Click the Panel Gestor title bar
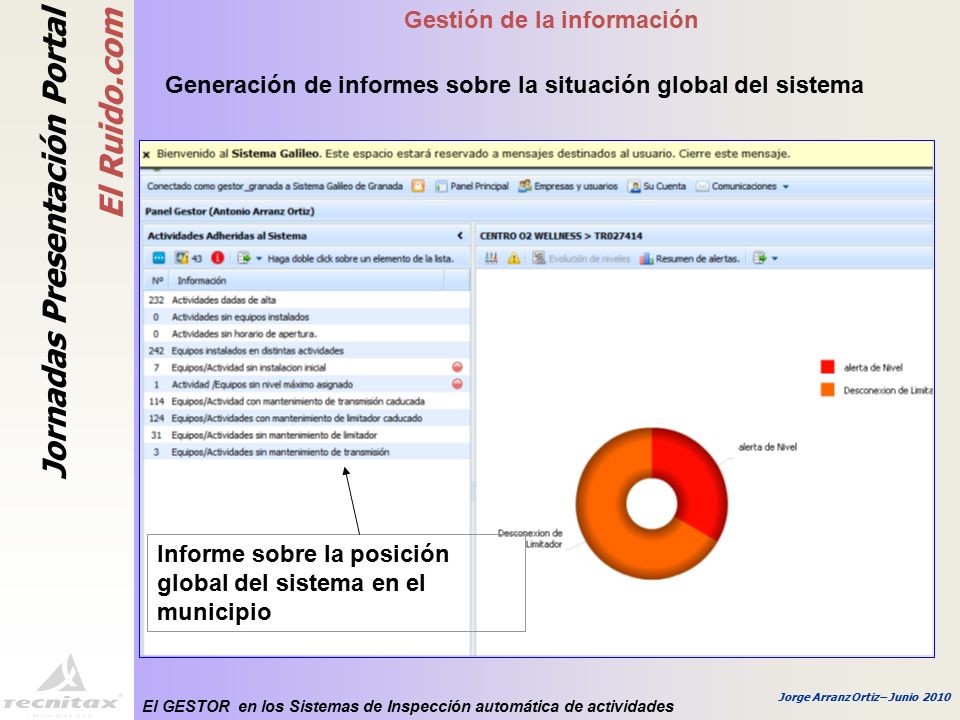 point(538,211)
